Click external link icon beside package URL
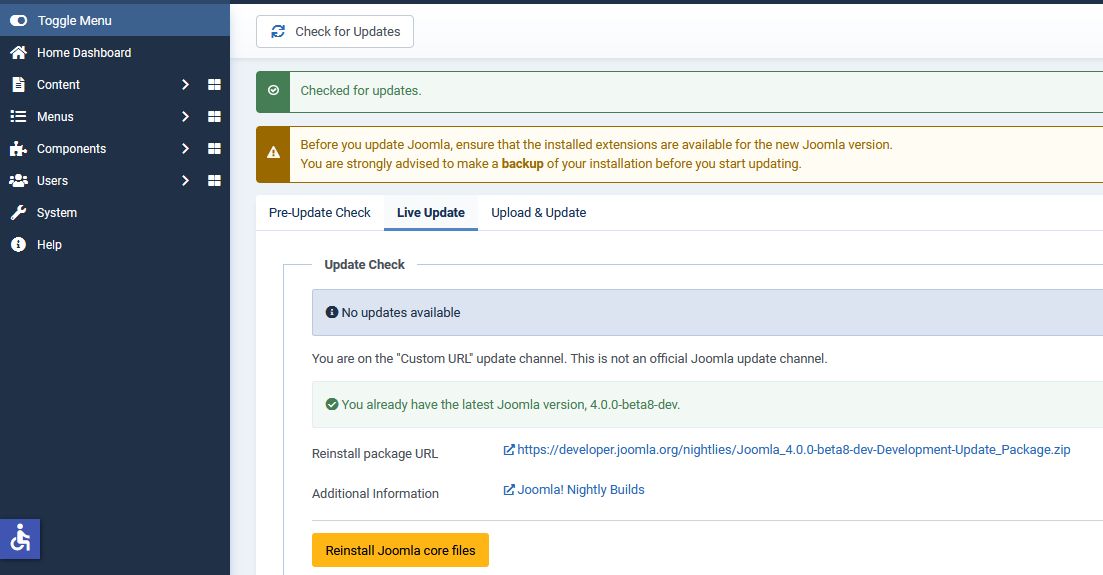This screenshot has height=575, width=1103. 509,450
